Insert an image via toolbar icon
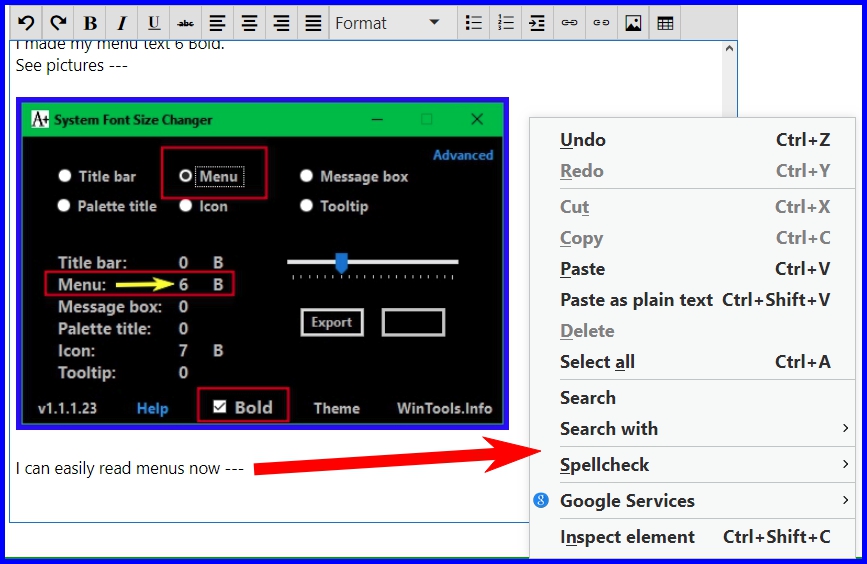This screenshot has width=867, height=564. click(633, 23)
